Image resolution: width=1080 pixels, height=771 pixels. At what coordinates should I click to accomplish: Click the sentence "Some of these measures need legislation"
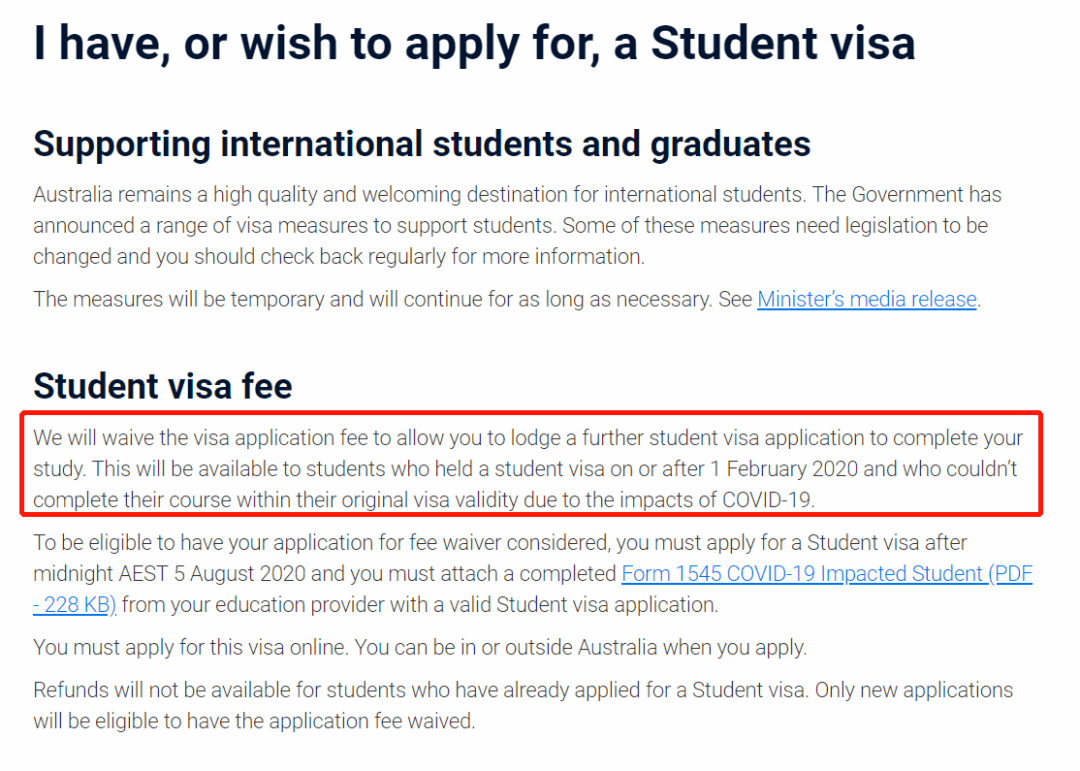pos(510,241)
